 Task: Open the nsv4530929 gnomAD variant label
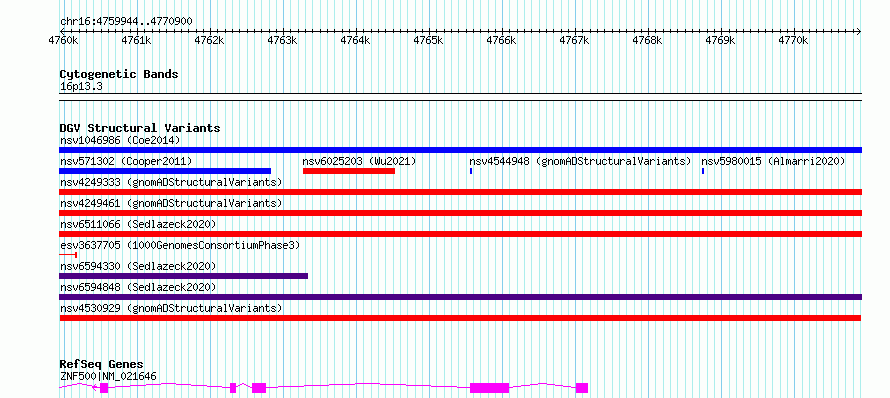pos(171,308)
